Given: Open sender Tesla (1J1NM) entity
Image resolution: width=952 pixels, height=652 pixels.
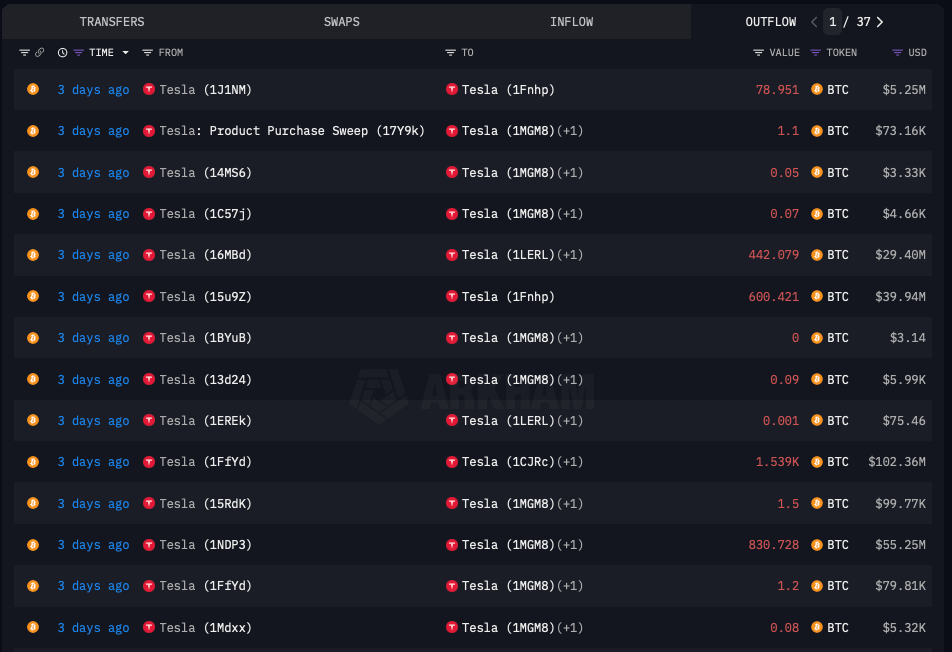Looking at the screenshot, I should tap(205, 90).
